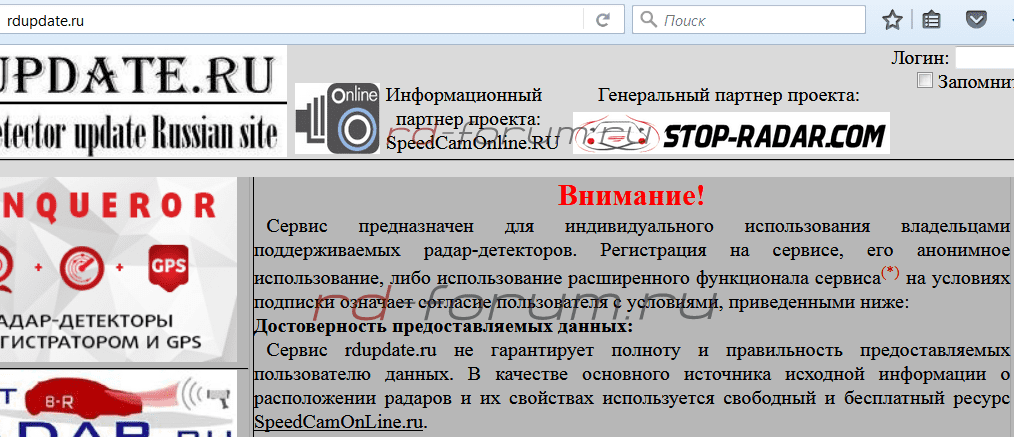Open the red car radar ad banner
The height and width of the screenshot is (437, 1014).
pyautogui.click(x=119, y=405)
